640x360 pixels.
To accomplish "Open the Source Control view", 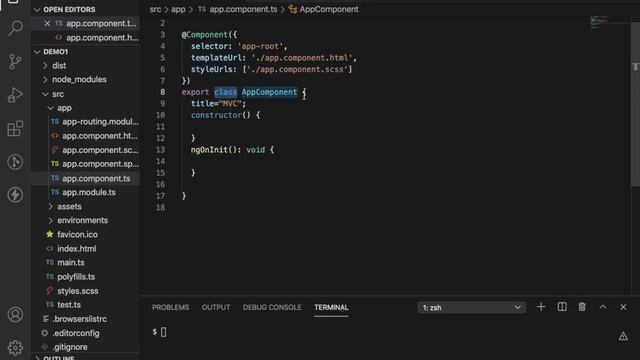I will coord(15,61).
